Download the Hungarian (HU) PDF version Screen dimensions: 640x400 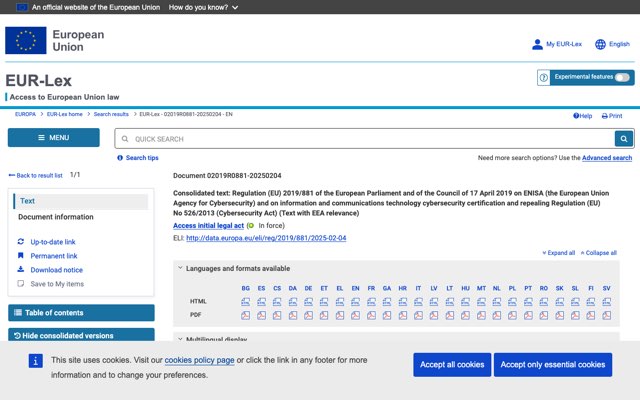465,316
